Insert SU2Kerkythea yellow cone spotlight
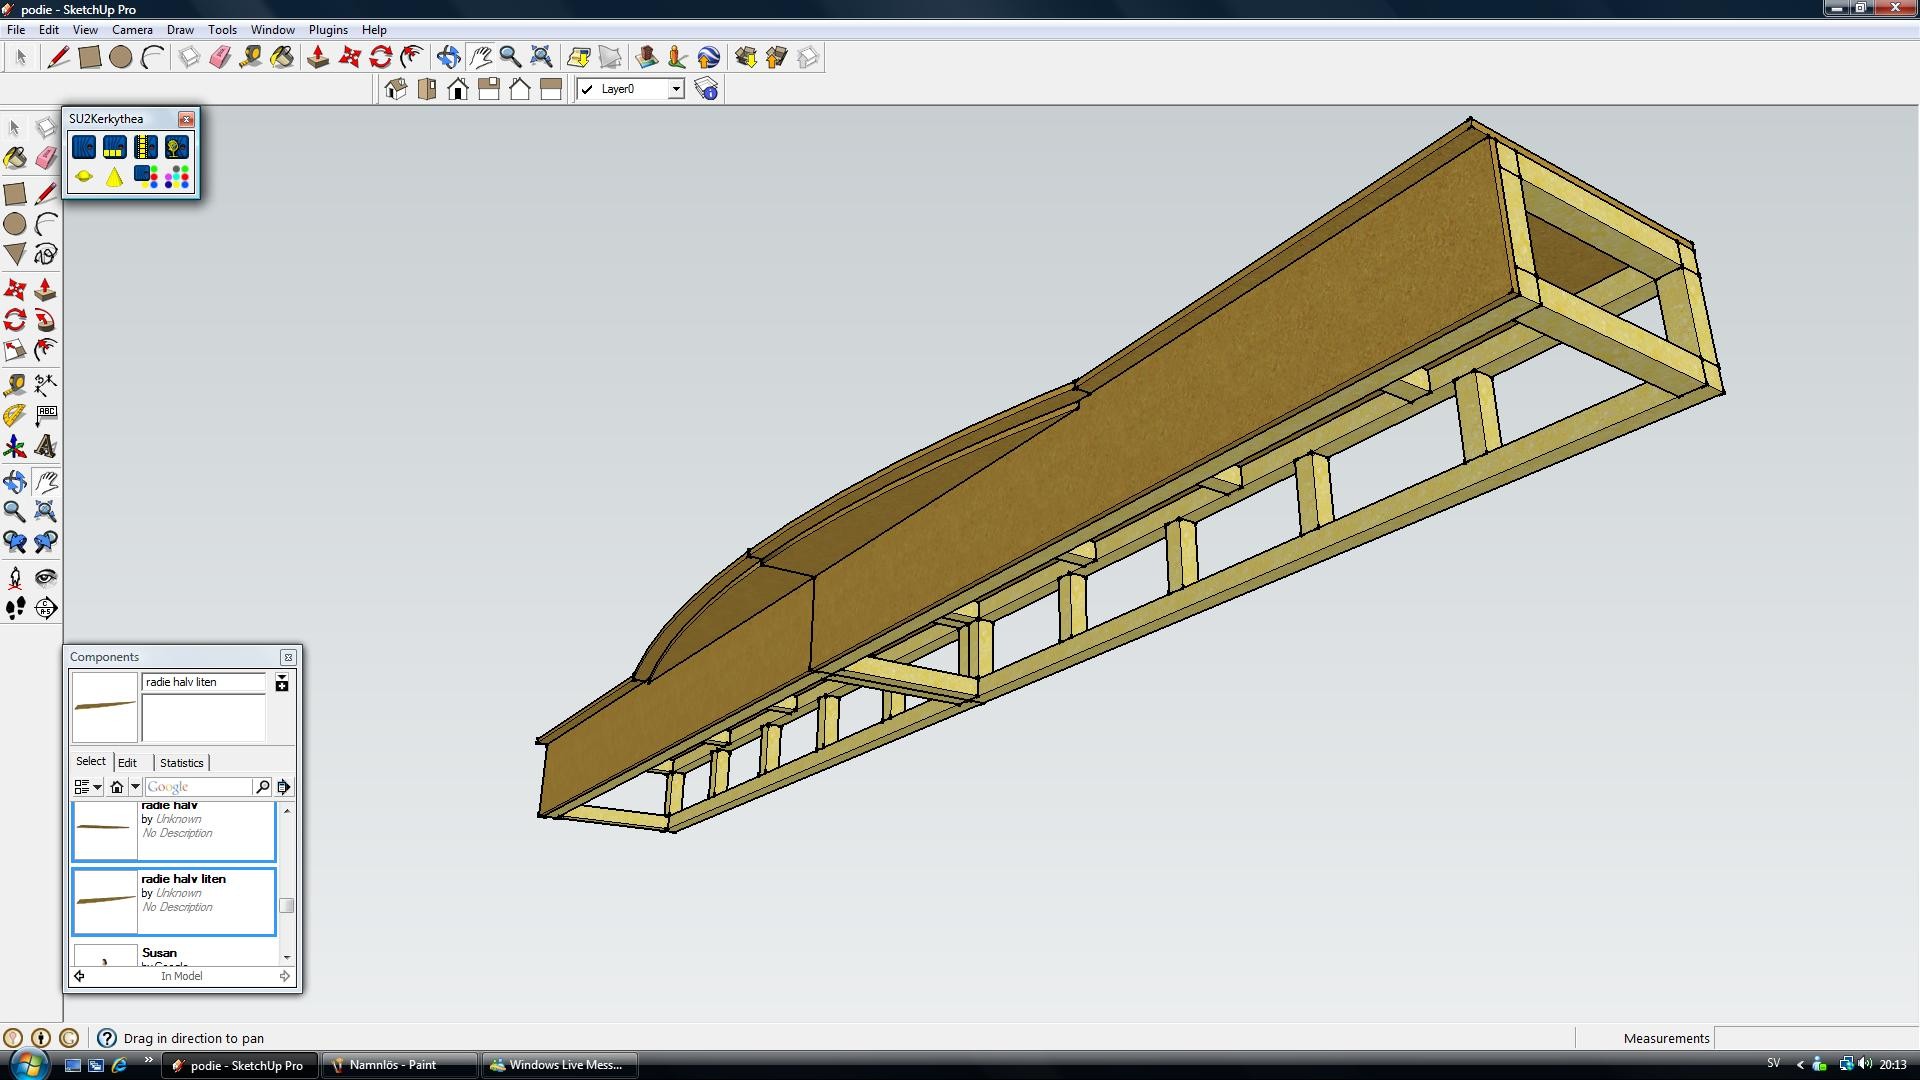1920x1080 pixels. 115,177
